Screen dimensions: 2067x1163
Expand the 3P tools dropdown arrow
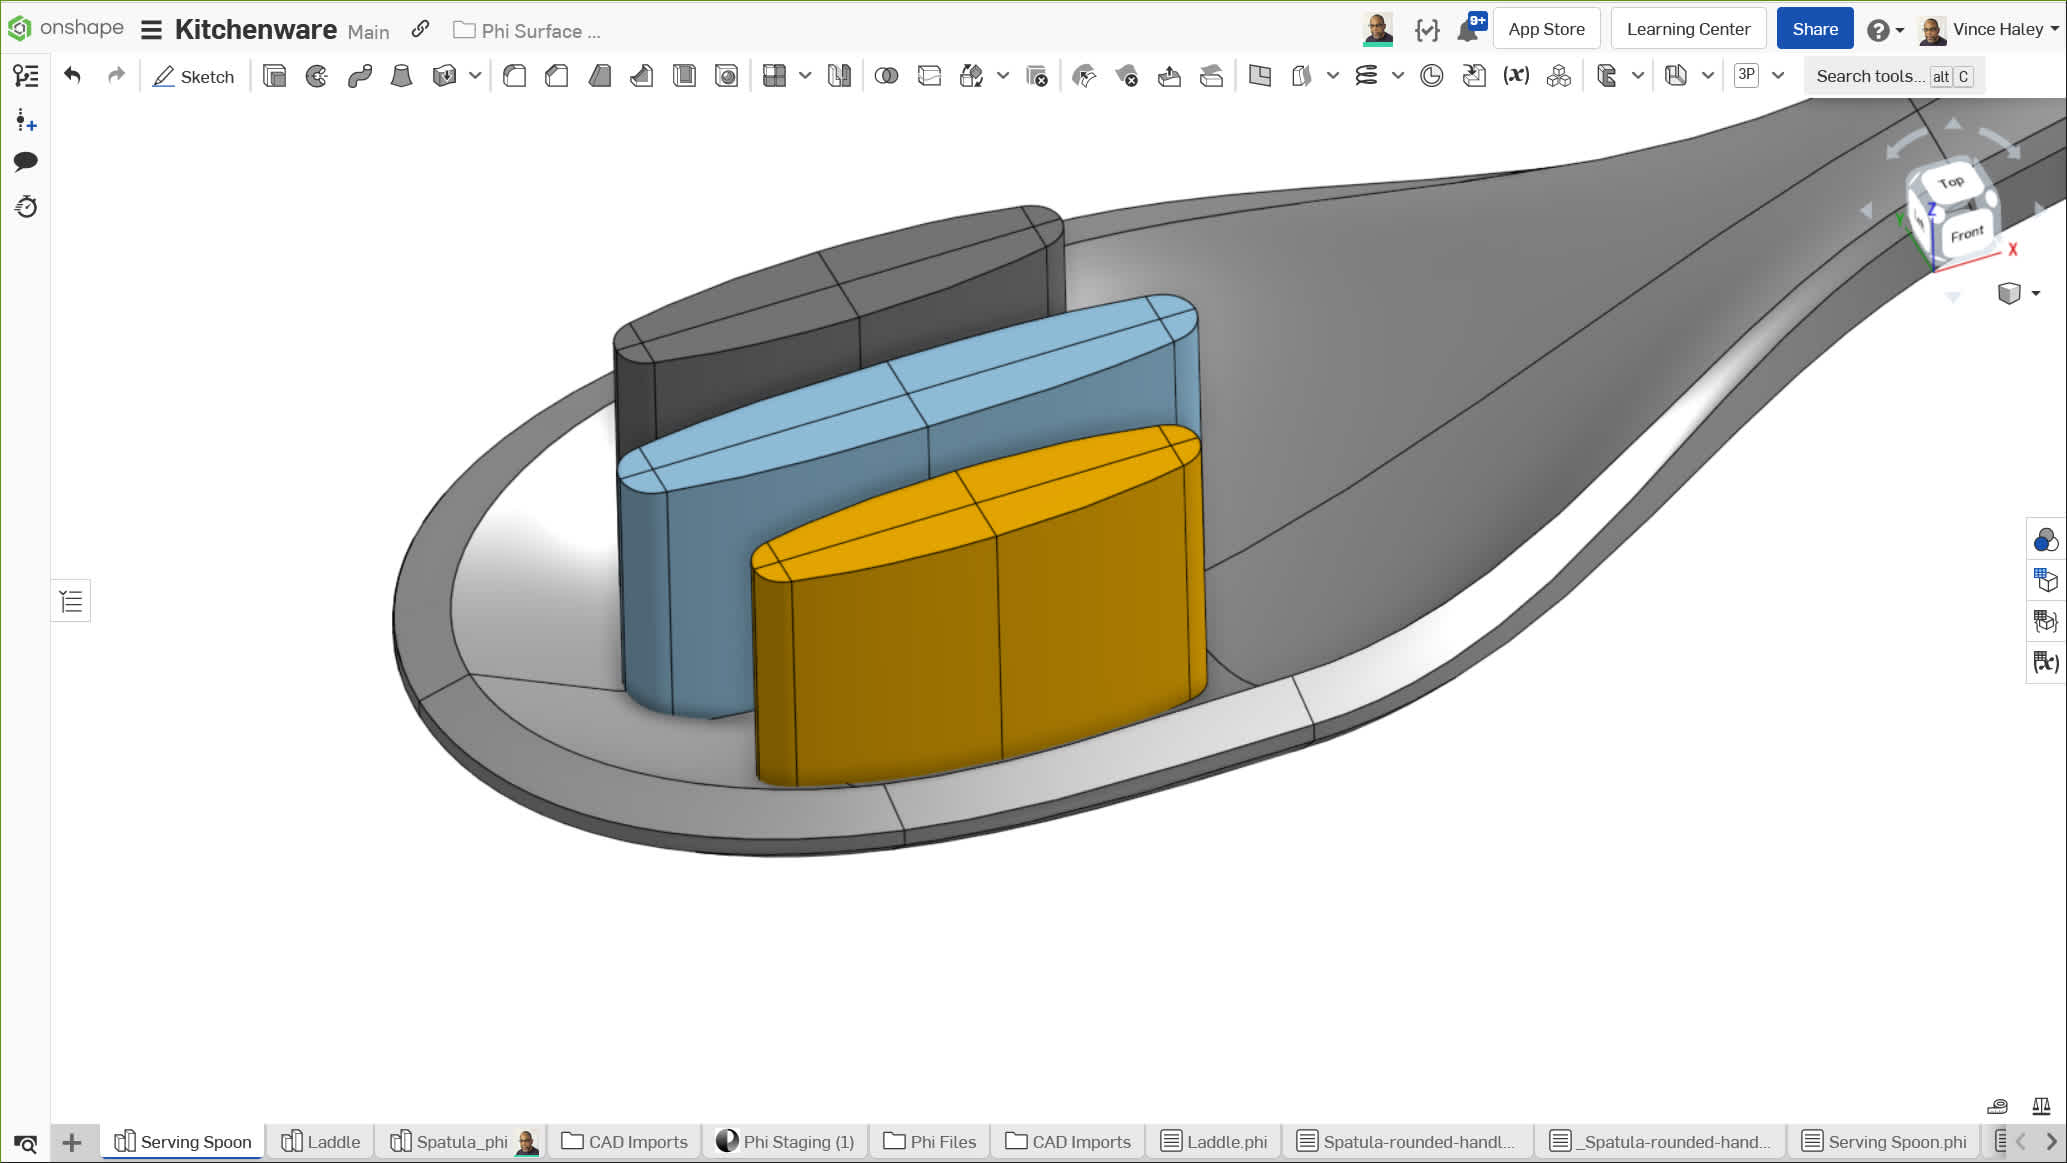pyautogui.click(x=1778, y=76)
